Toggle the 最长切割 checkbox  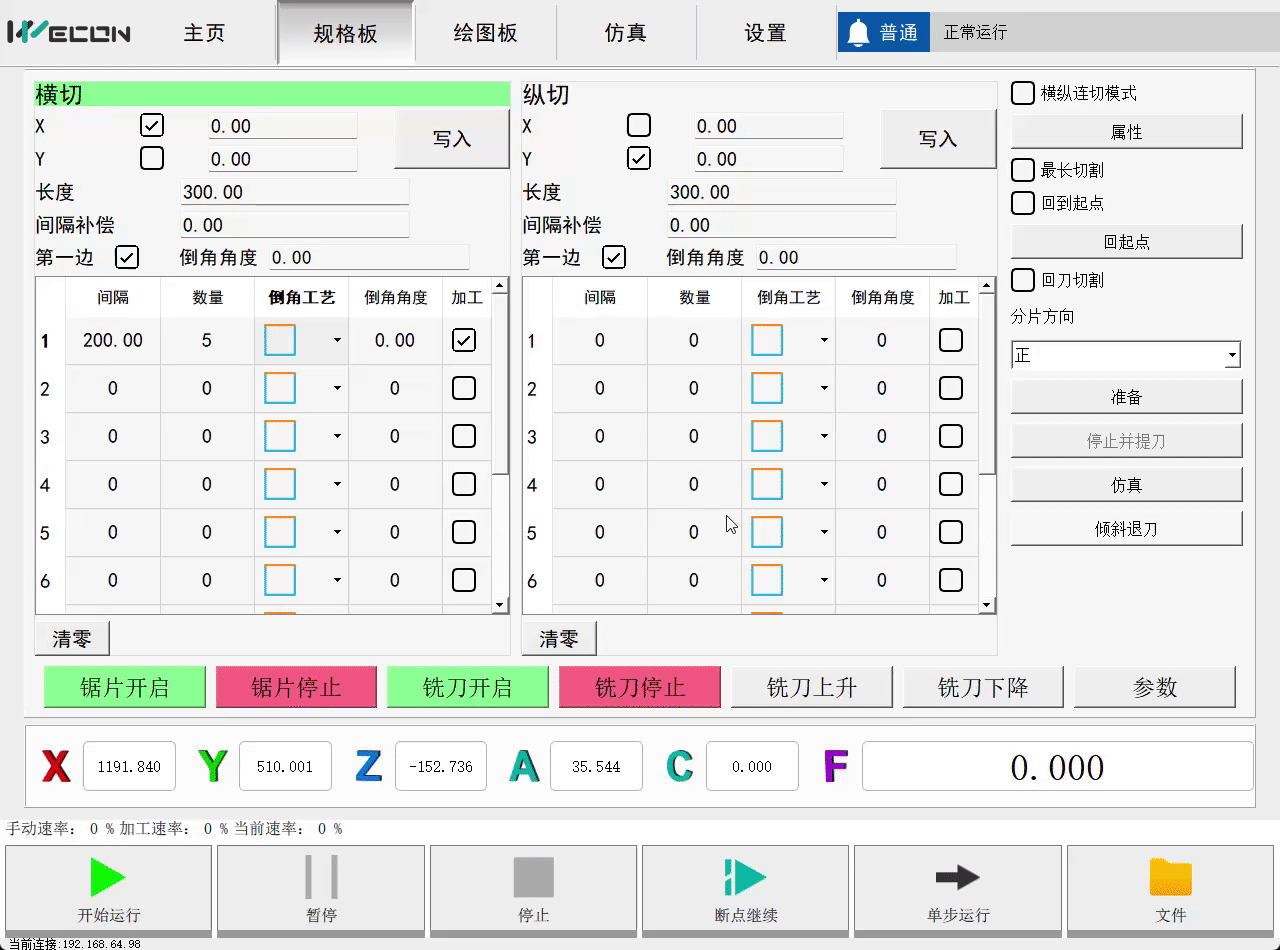tap(1023, 170)
